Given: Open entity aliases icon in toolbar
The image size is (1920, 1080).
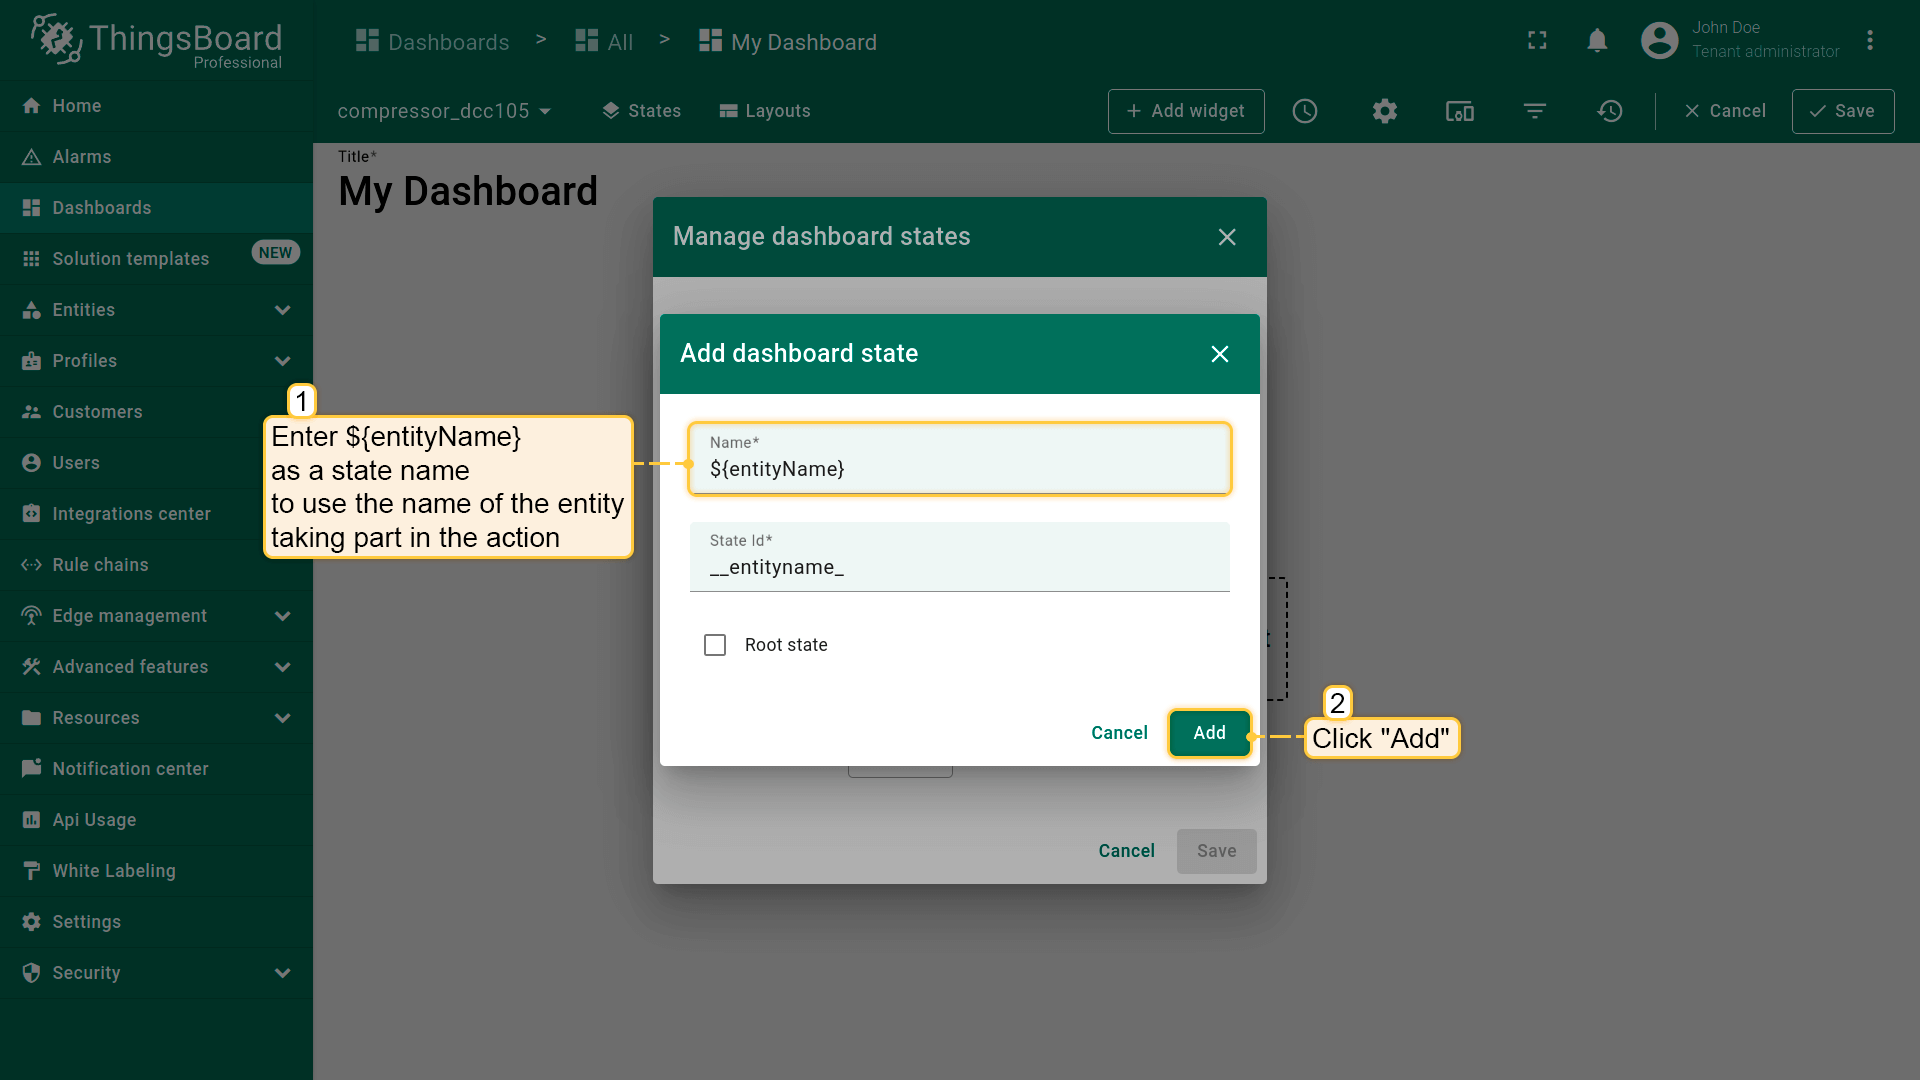Looking at the screenshot, I should (1459, 111).
